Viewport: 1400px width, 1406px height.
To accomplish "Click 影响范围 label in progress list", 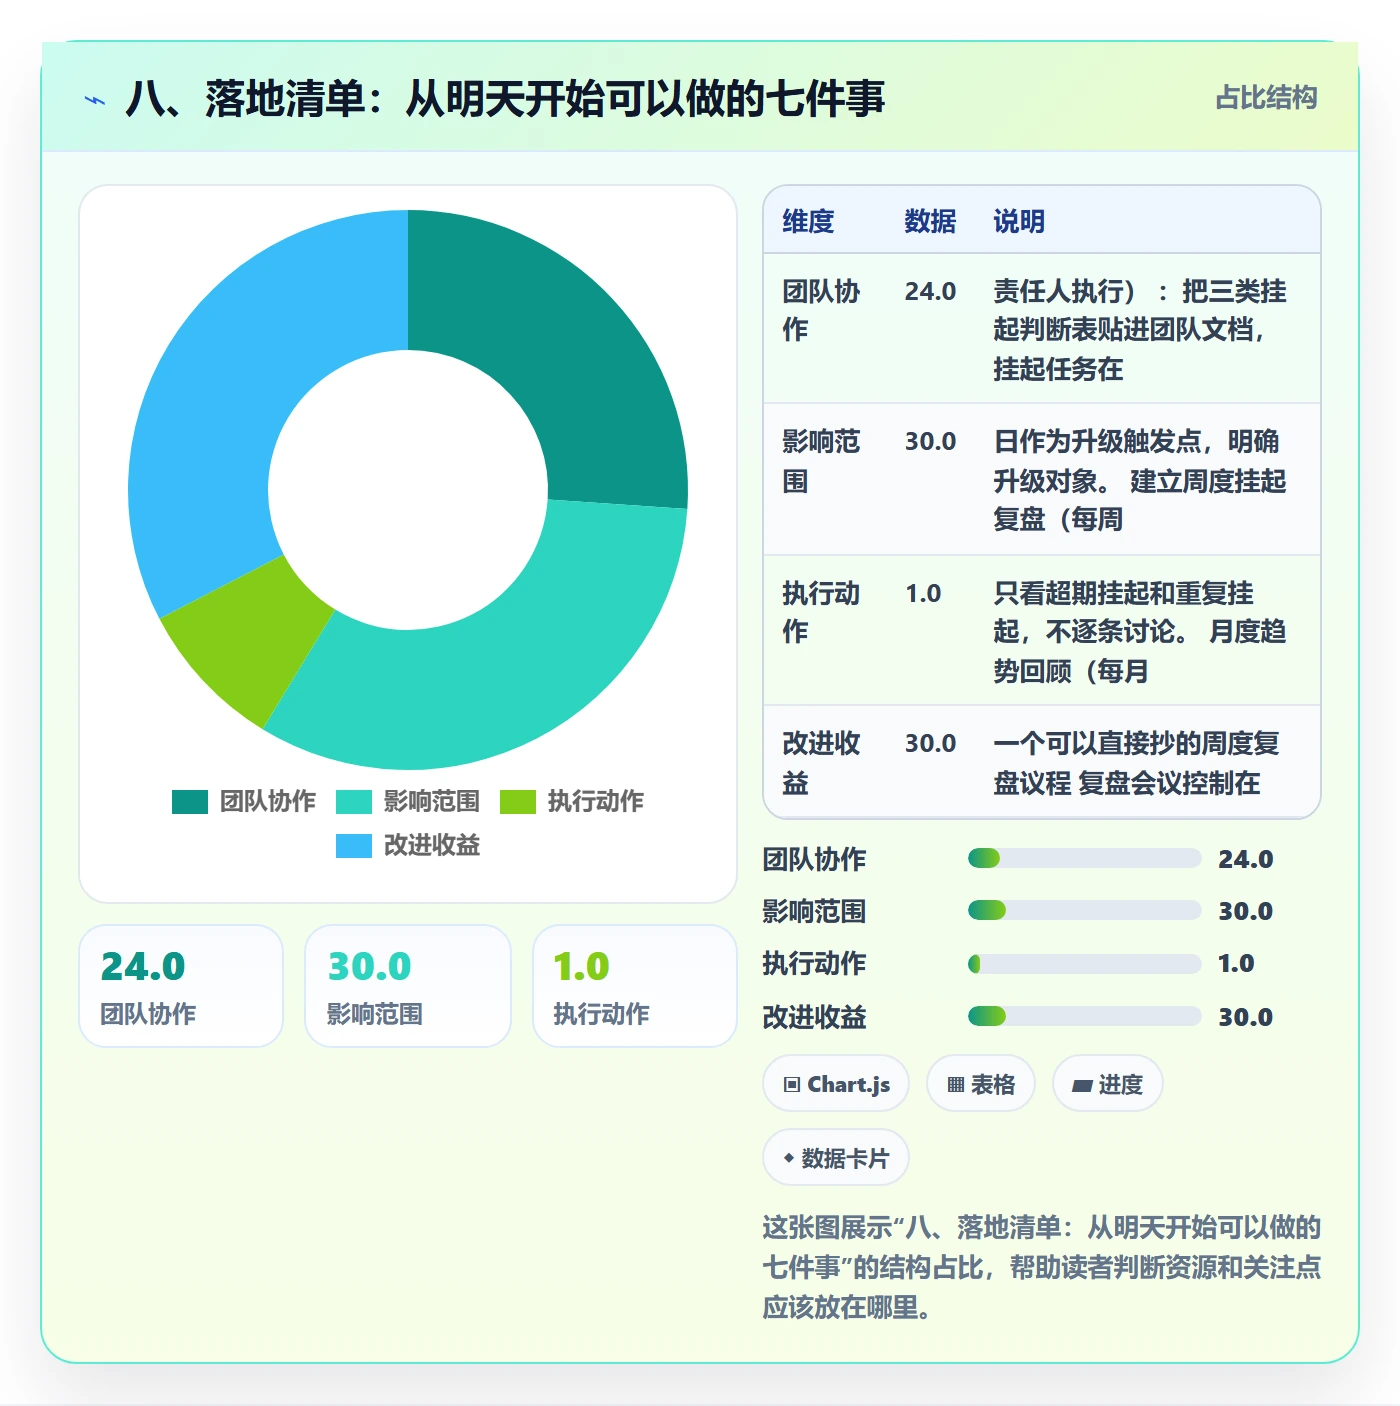I will (814, 911).
